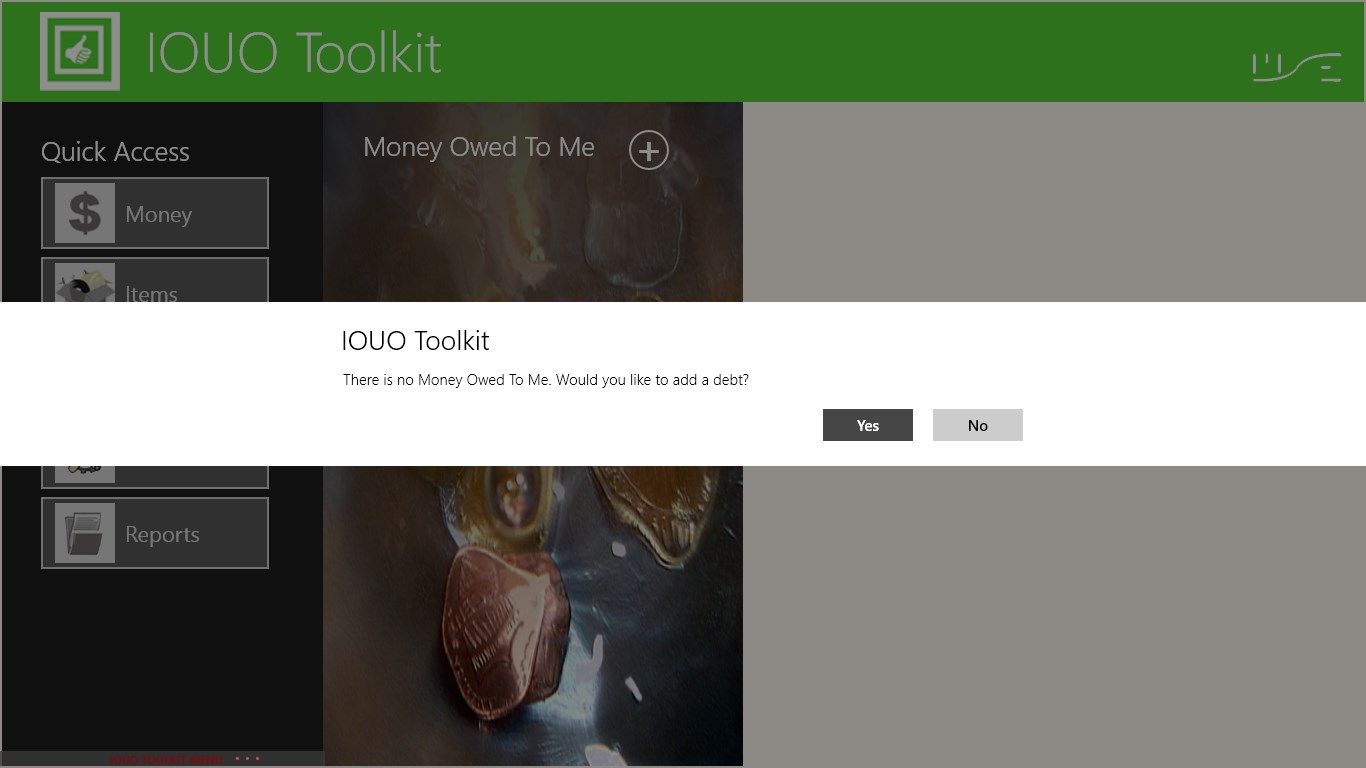Dismiss the prompt by choosing No
This screenshot has height=768, width=1366.
pyautogui.click(x=977, y=425)
